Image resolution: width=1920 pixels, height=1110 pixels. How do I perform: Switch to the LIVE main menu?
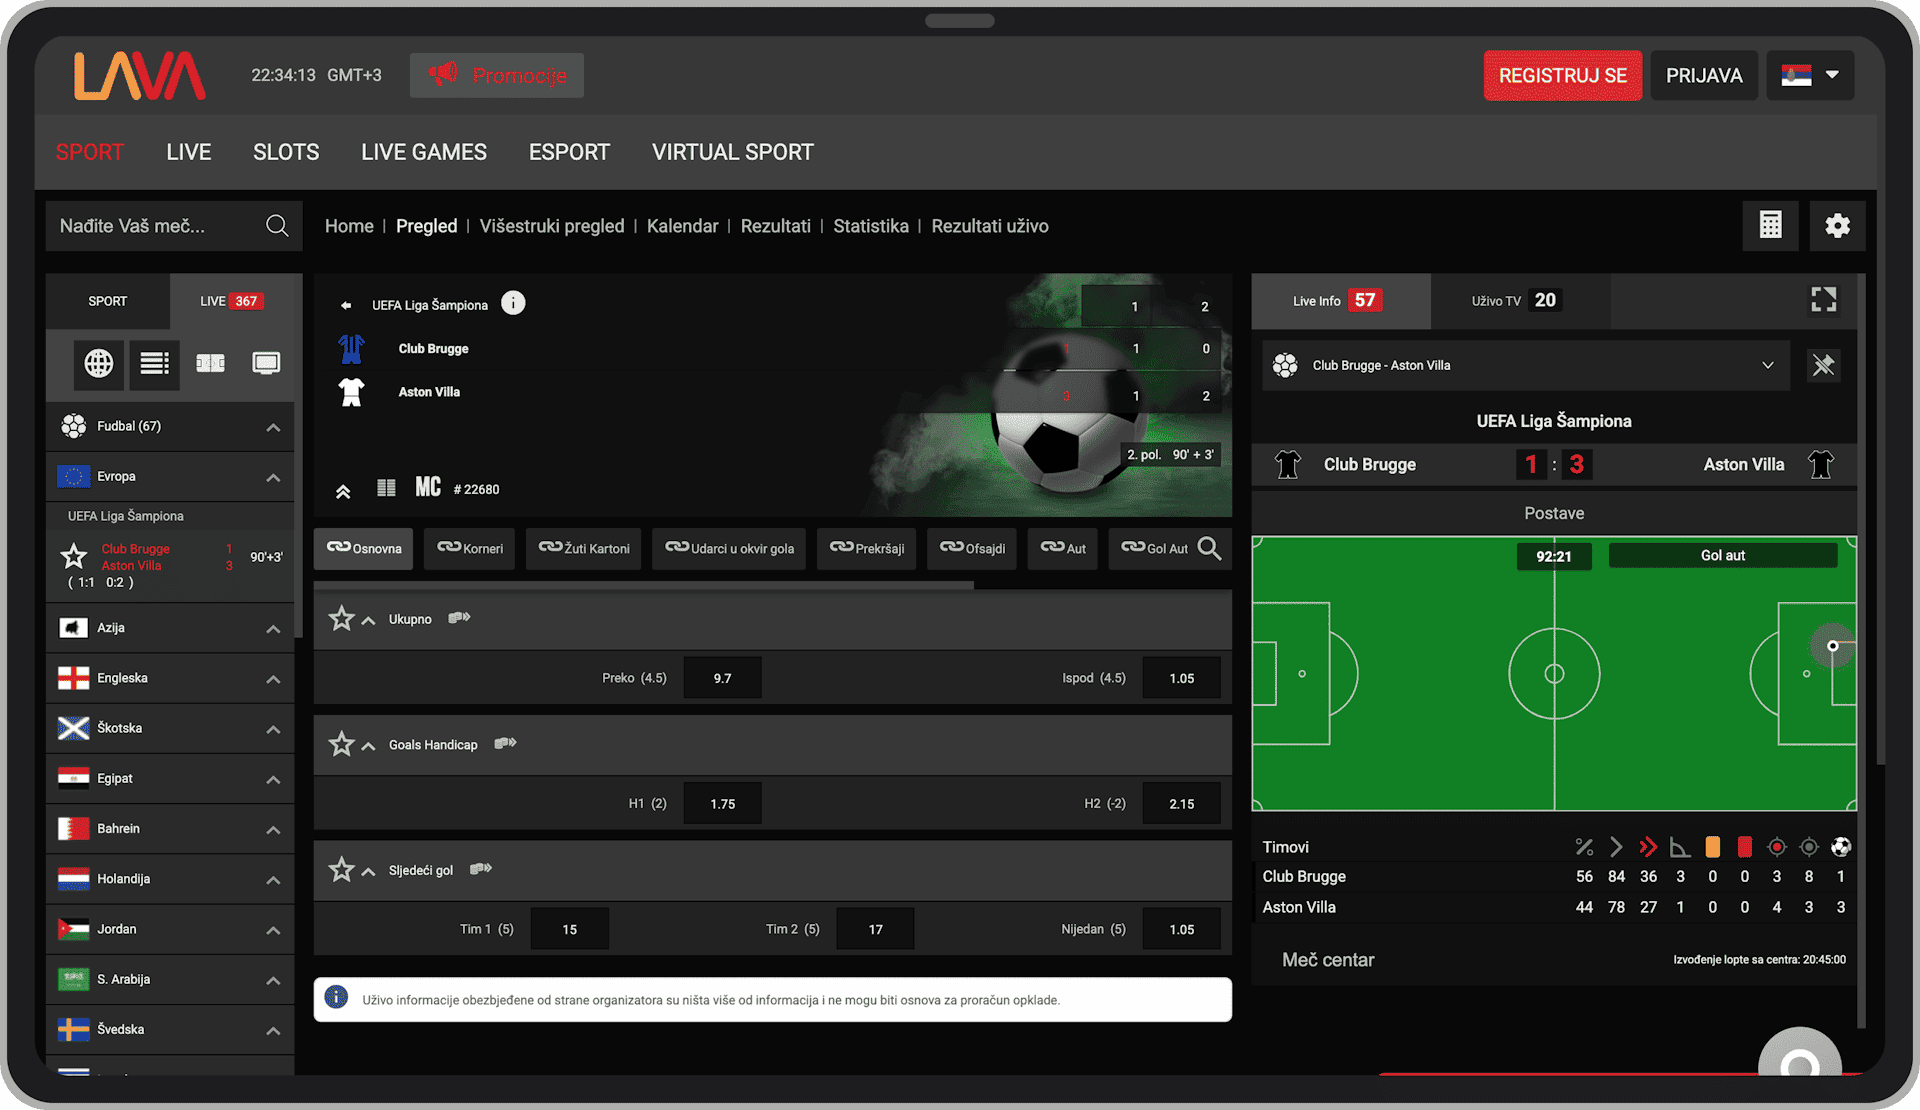click(189, 152)
